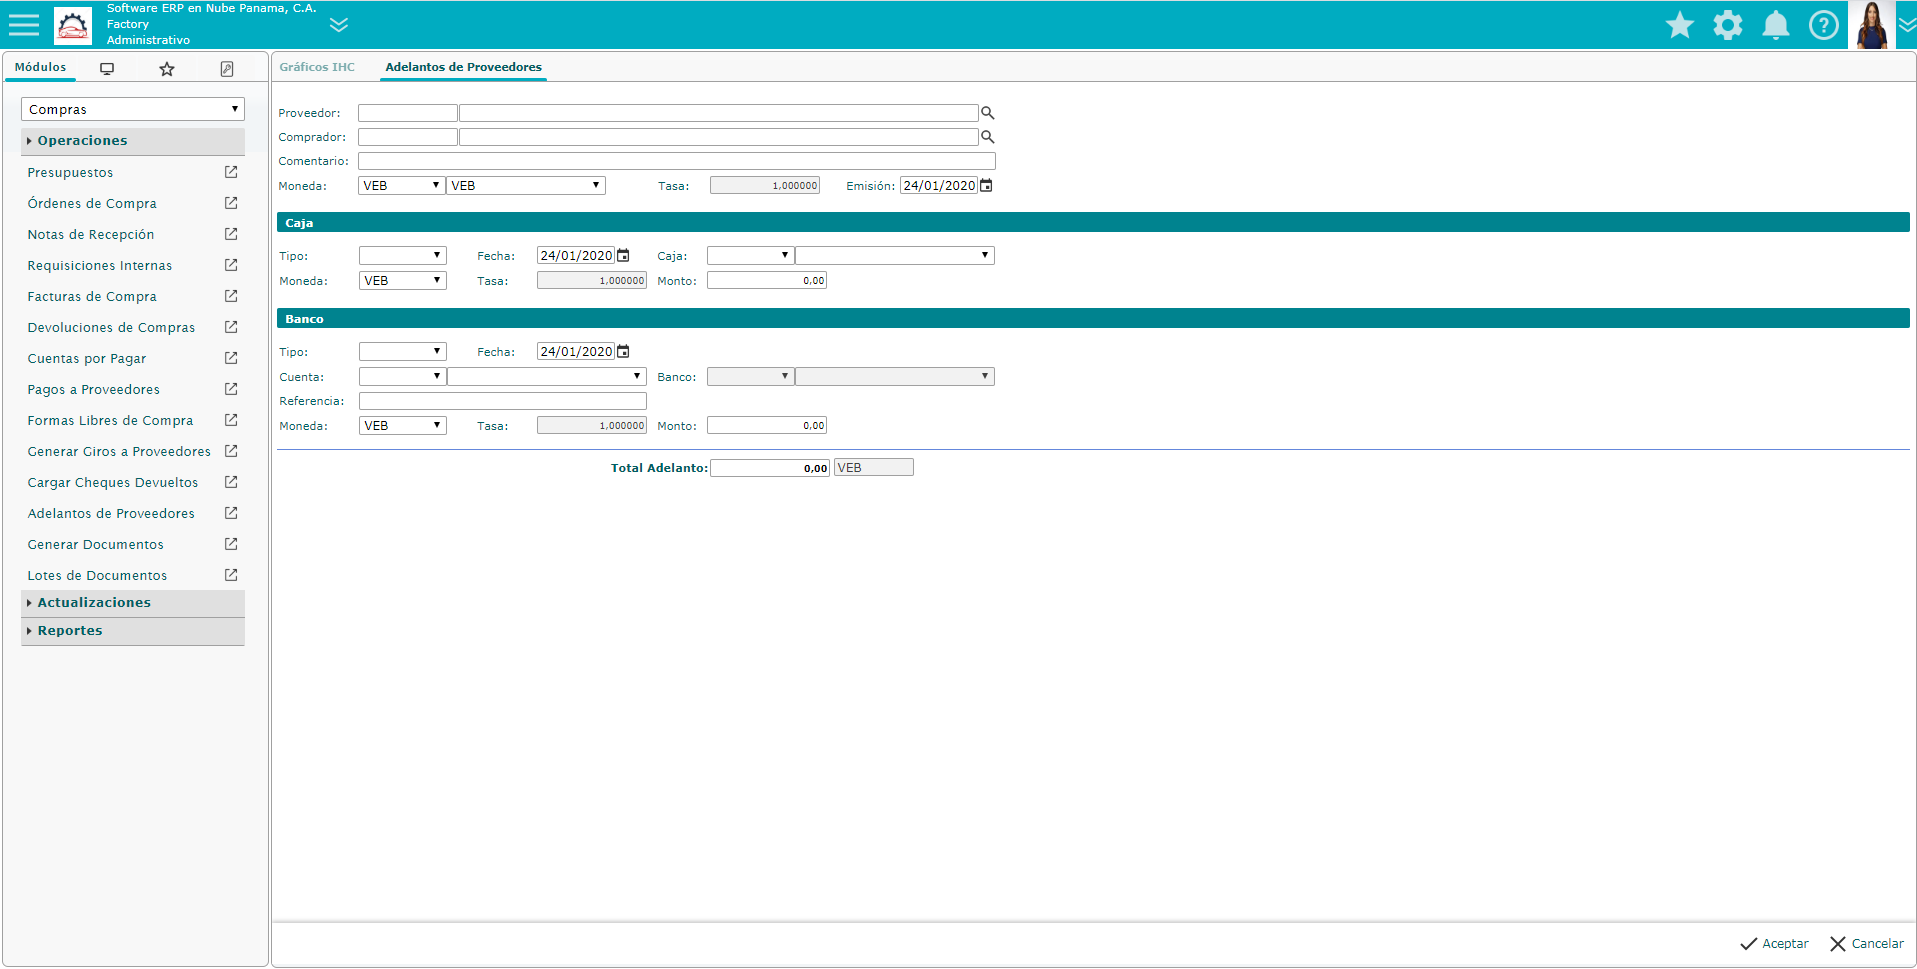Open the Caja Tipo dropdown
The width and height of the screenshot is (1917, 969).
point(402,256)
